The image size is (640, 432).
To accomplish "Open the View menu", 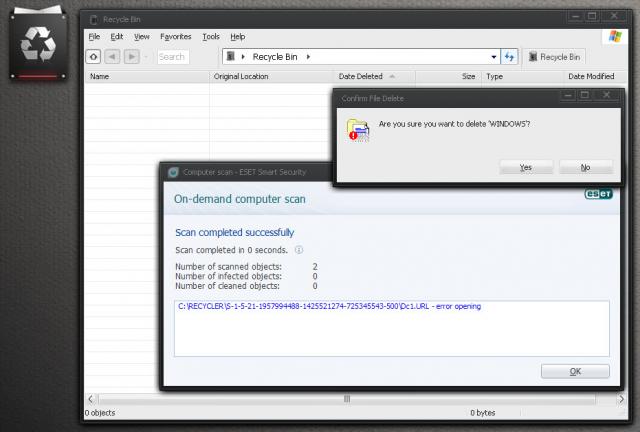I will coord(142,37).
